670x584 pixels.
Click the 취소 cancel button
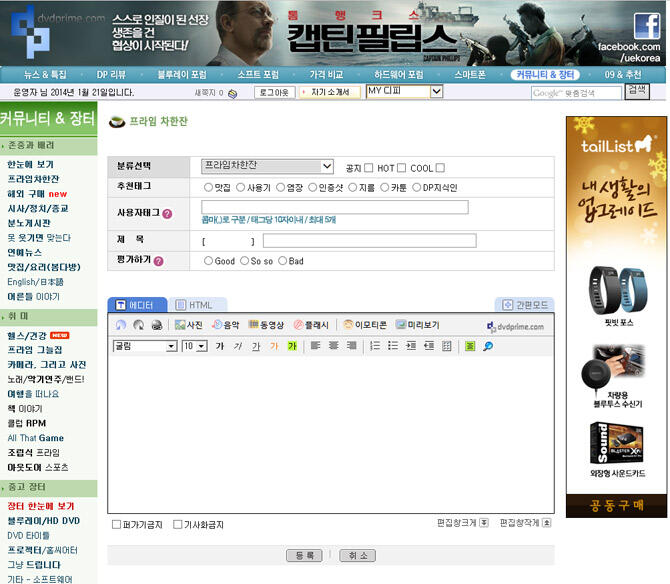click(358, 555)
